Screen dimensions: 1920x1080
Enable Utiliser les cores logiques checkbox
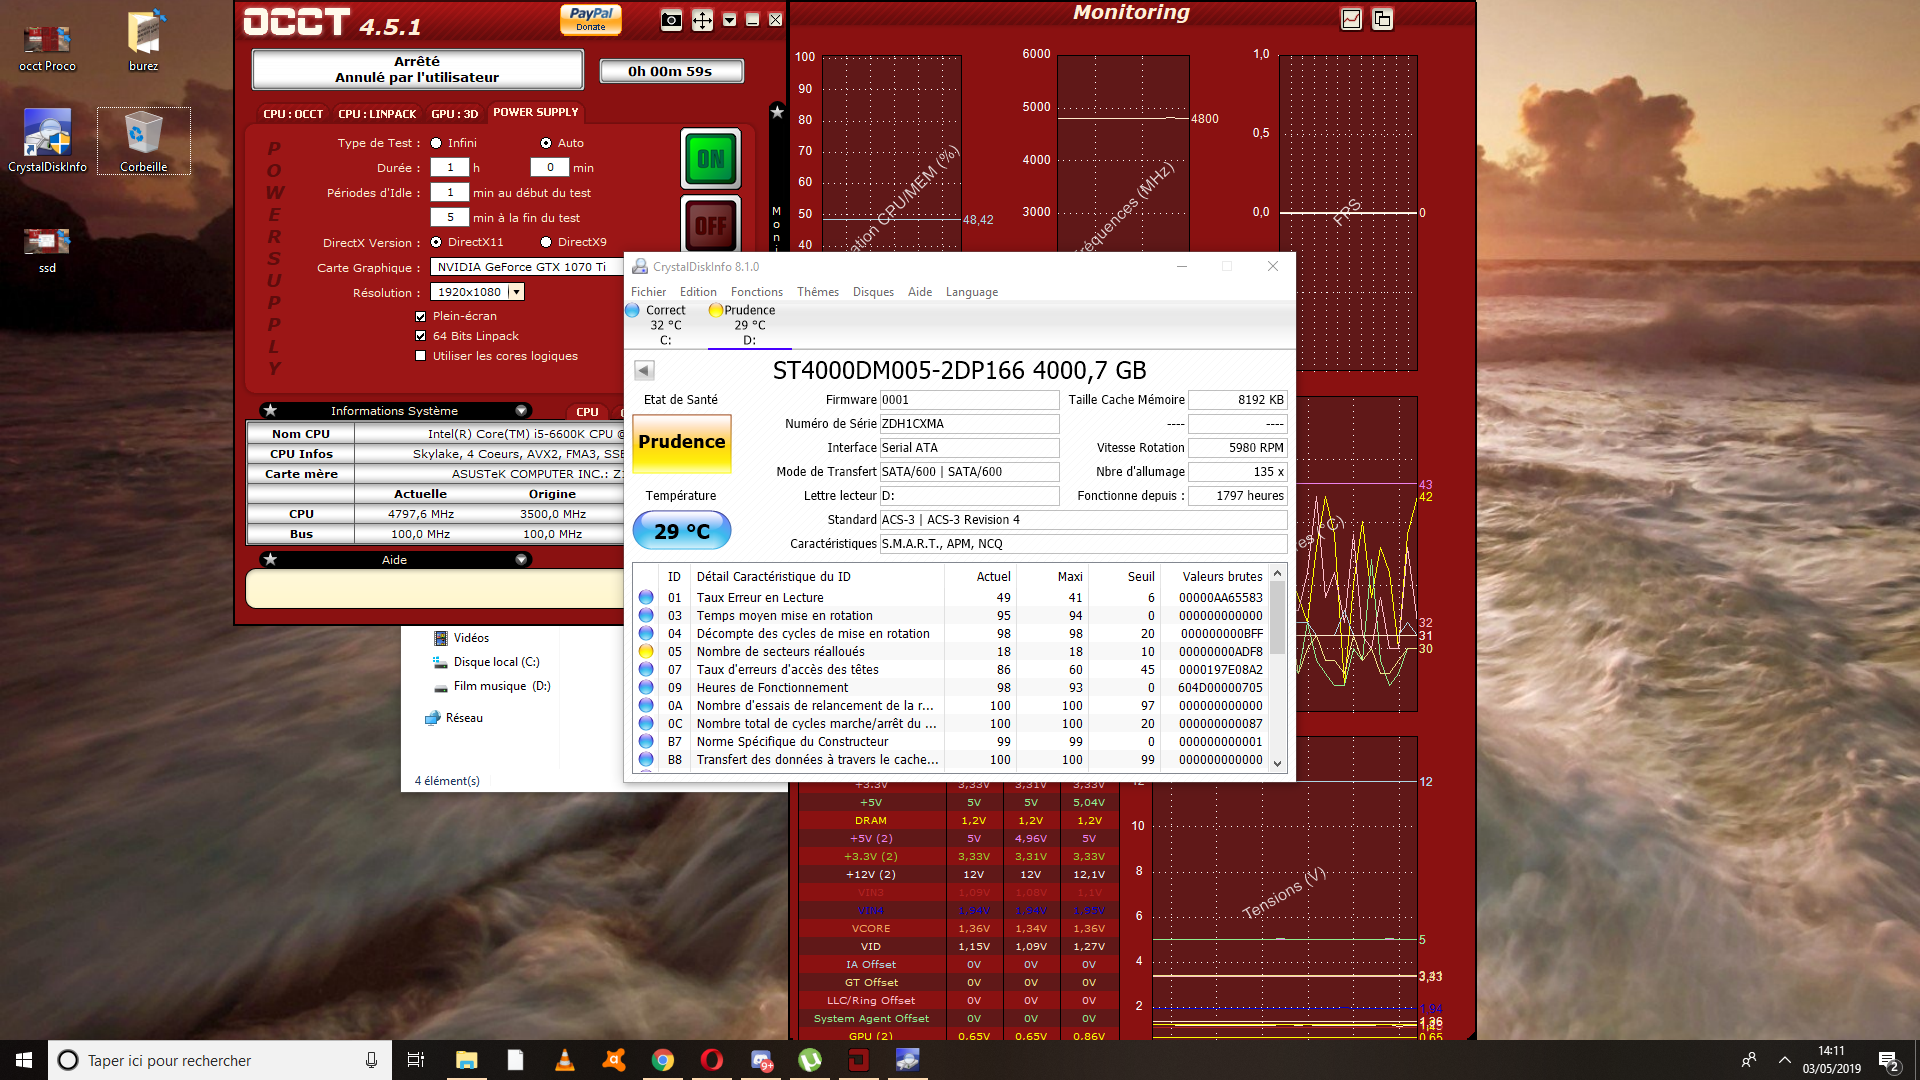[421, 356]
